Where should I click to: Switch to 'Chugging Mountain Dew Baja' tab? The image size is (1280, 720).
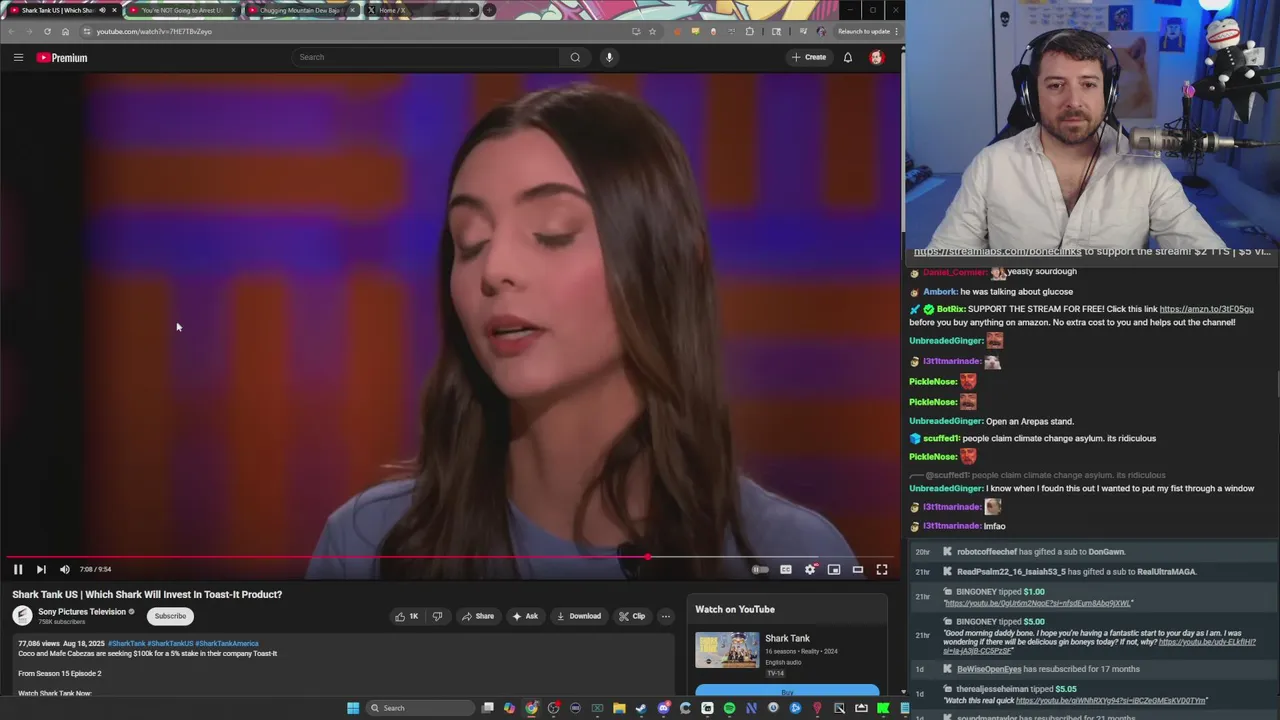click(x=300, y=10)
